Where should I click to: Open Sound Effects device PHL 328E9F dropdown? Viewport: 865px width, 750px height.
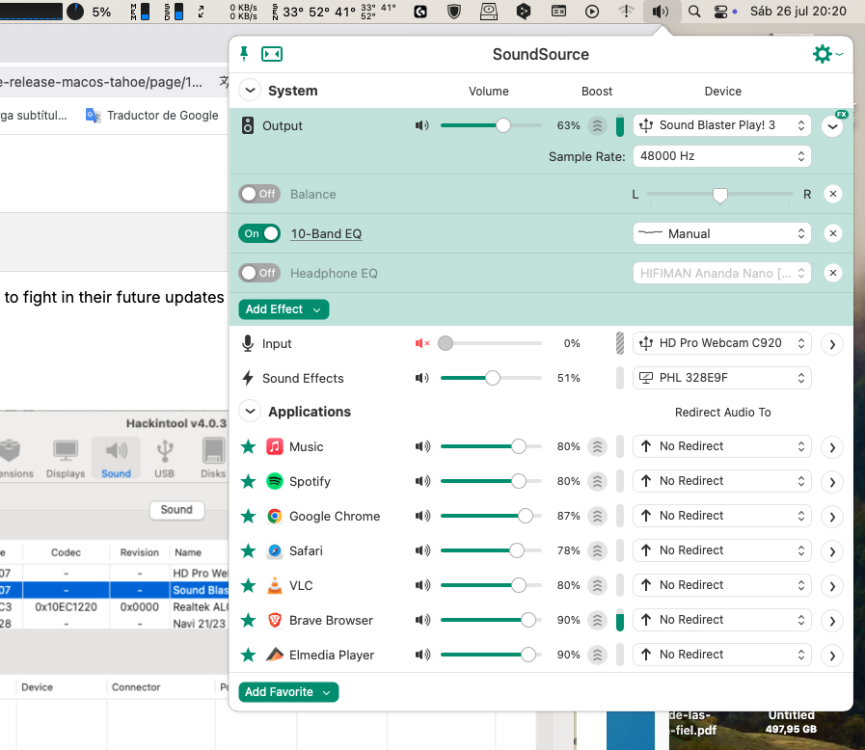[x=722, y=378]
